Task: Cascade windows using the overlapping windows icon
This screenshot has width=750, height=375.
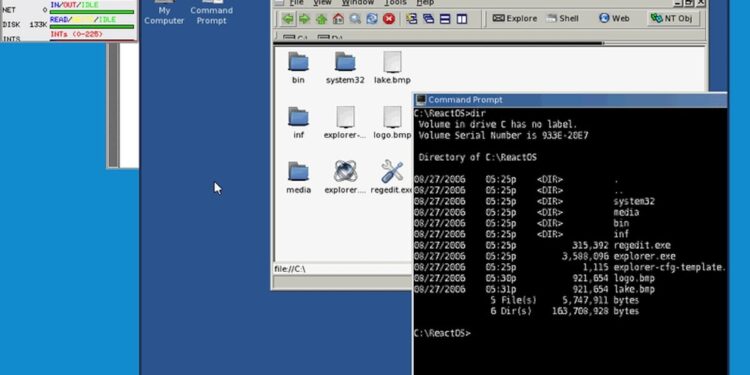Action: click(428, 19)
